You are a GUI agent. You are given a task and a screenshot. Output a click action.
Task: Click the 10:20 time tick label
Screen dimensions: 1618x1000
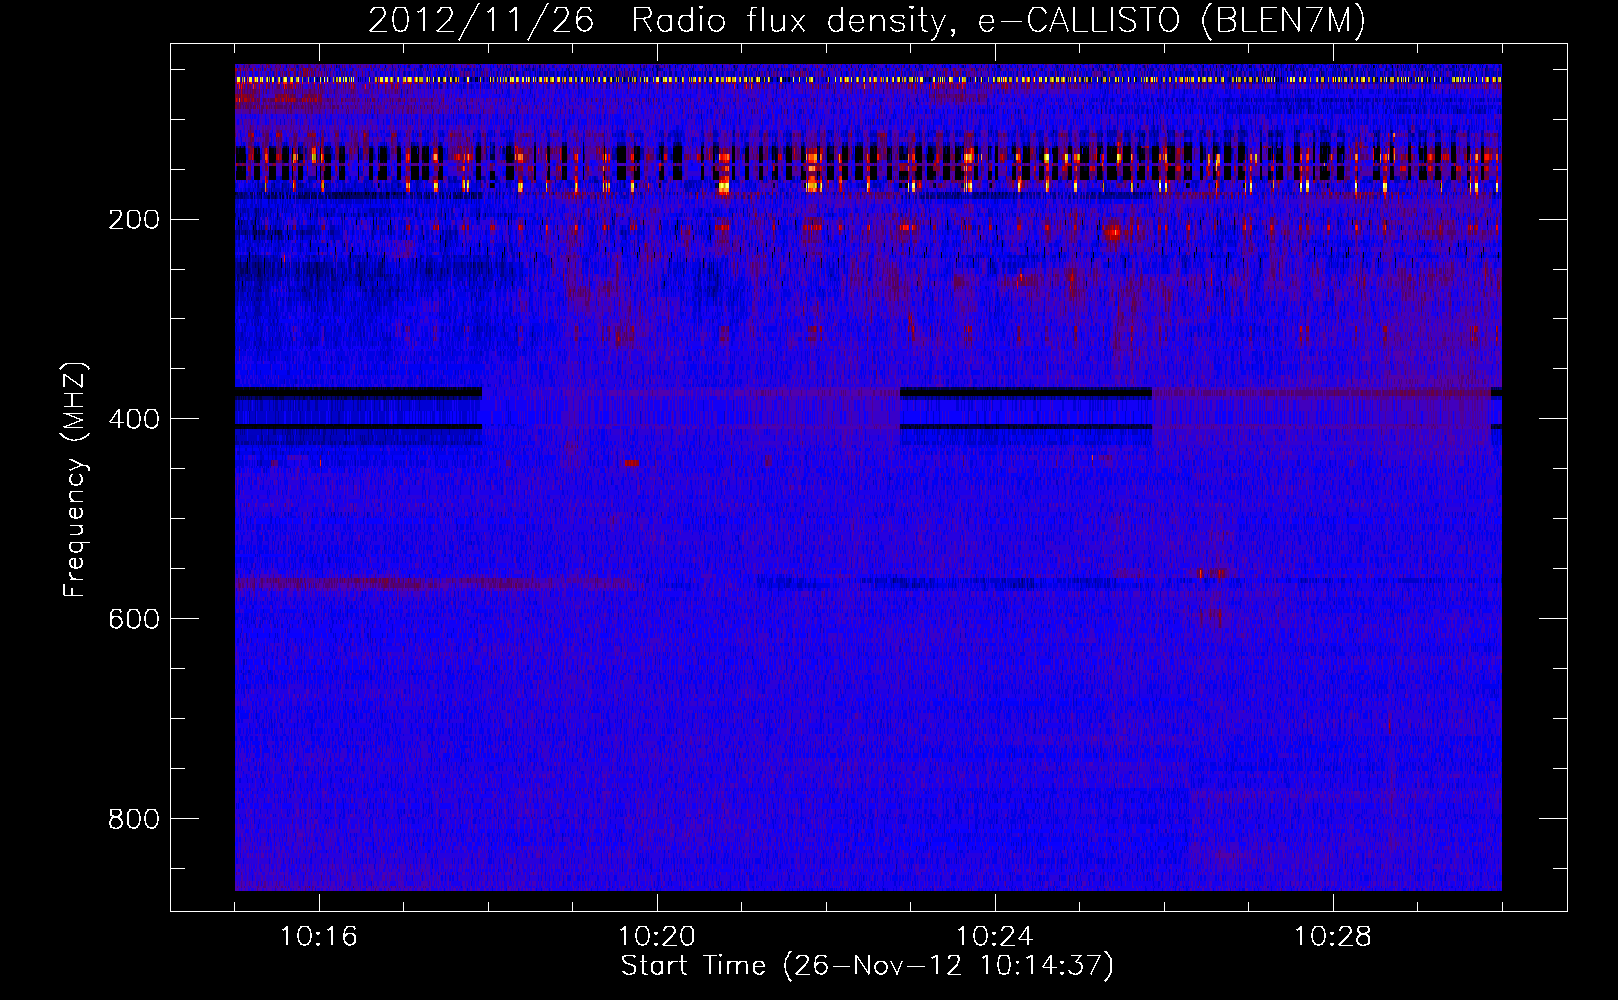tap(657, 937)
